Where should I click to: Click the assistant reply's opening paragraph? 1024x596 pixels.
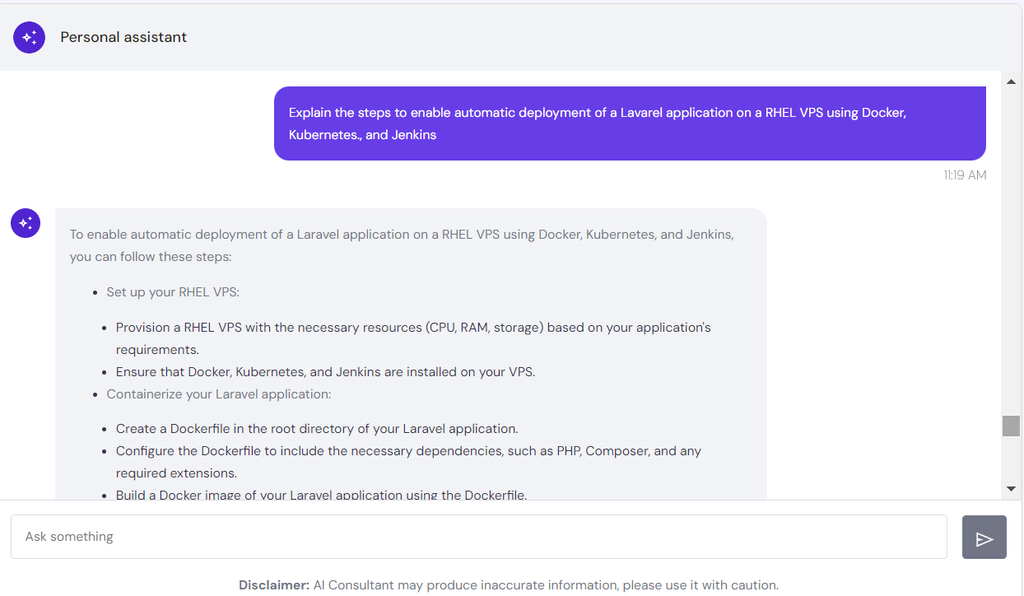click(402, 245)
